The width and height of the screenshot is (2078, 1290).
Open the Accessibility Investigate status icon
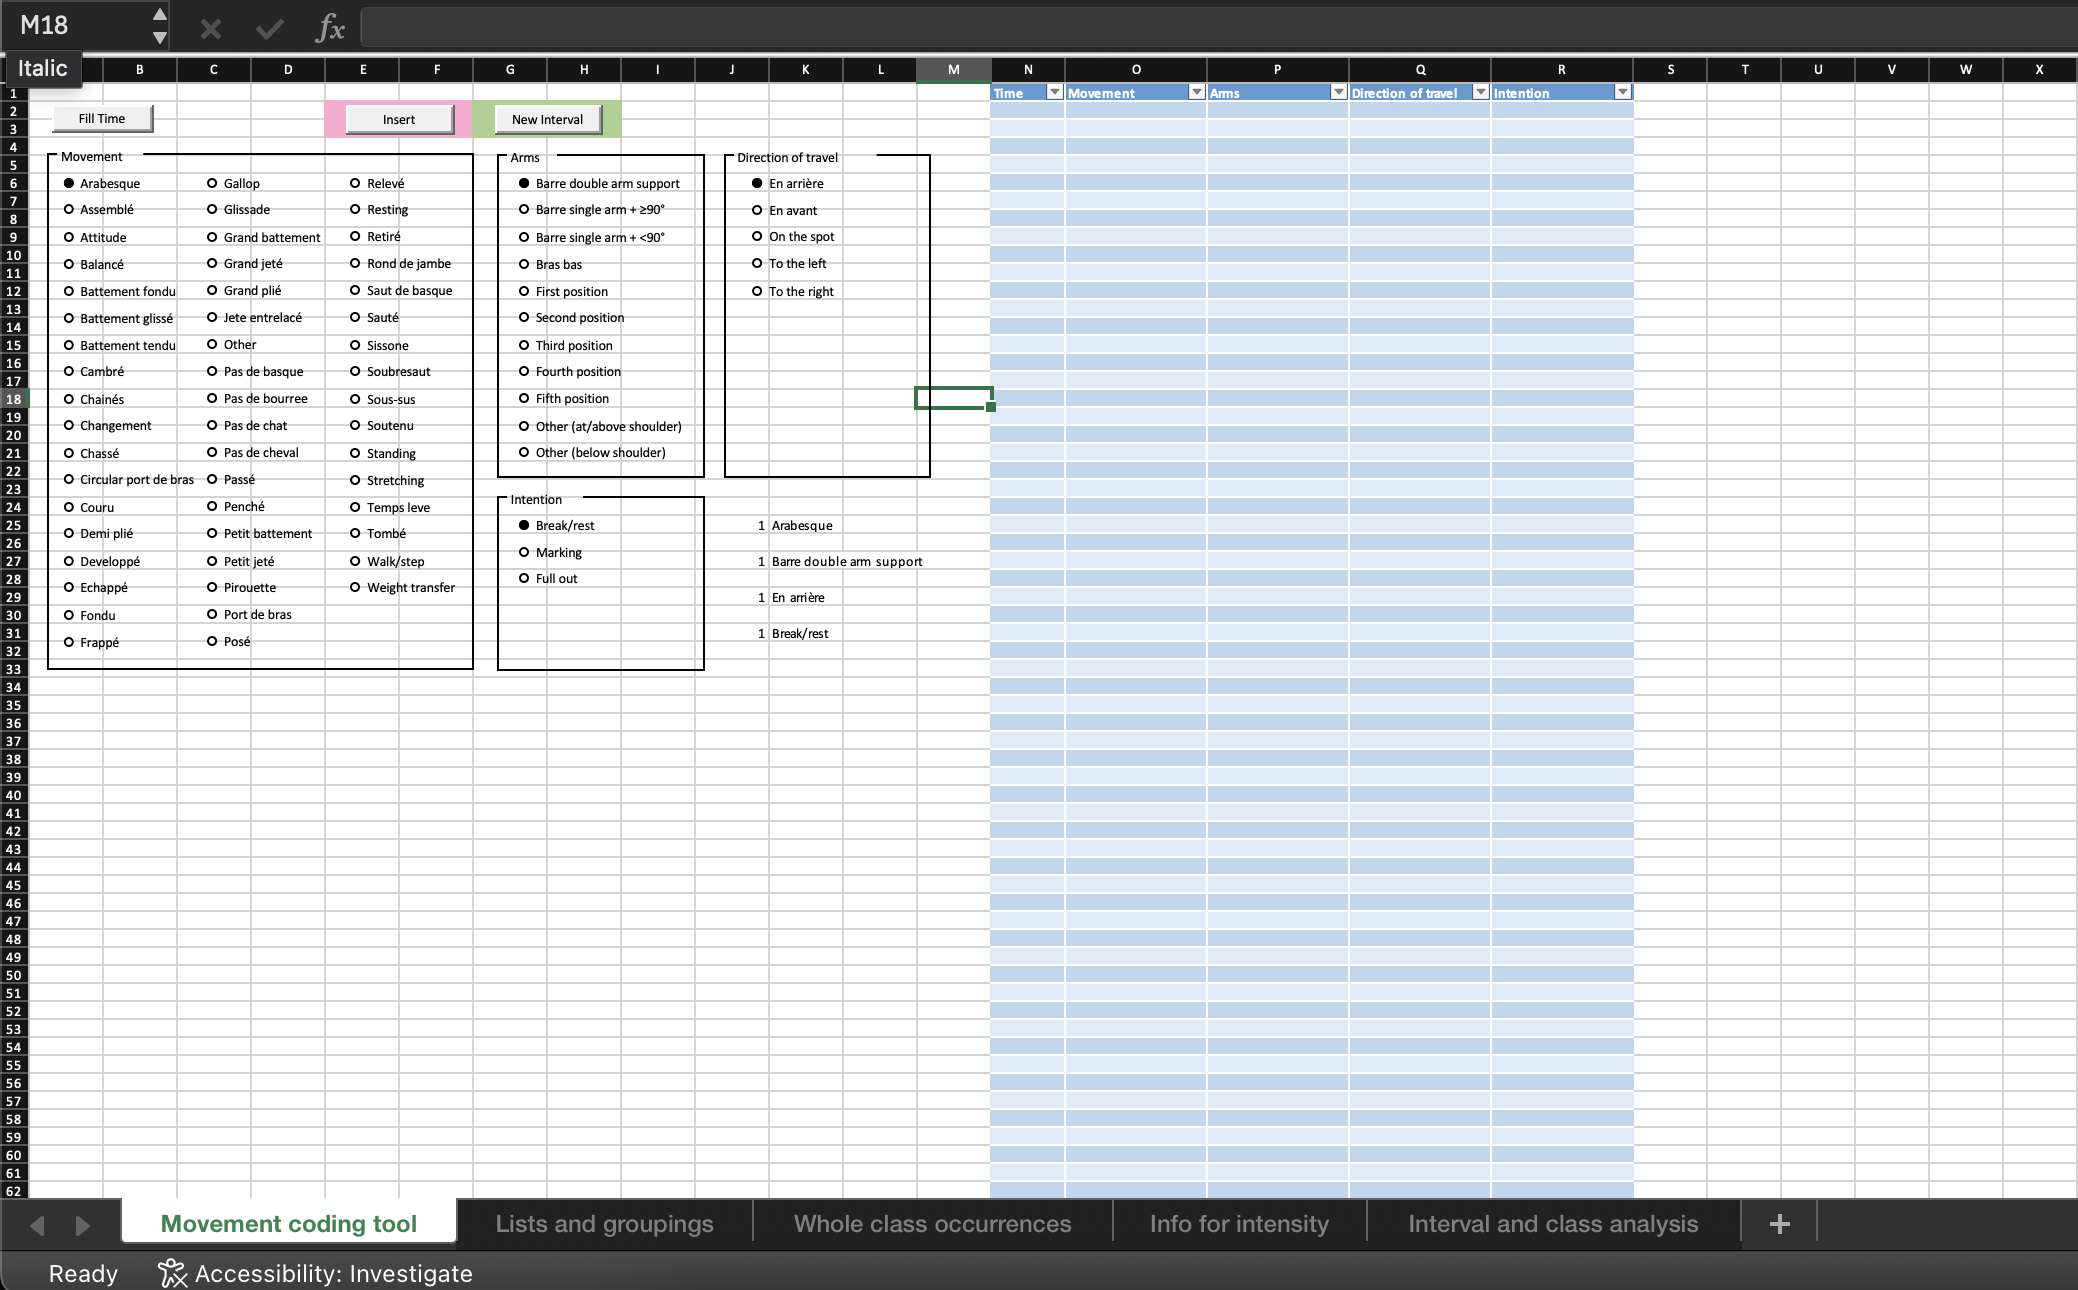[x=172, y=1273]
